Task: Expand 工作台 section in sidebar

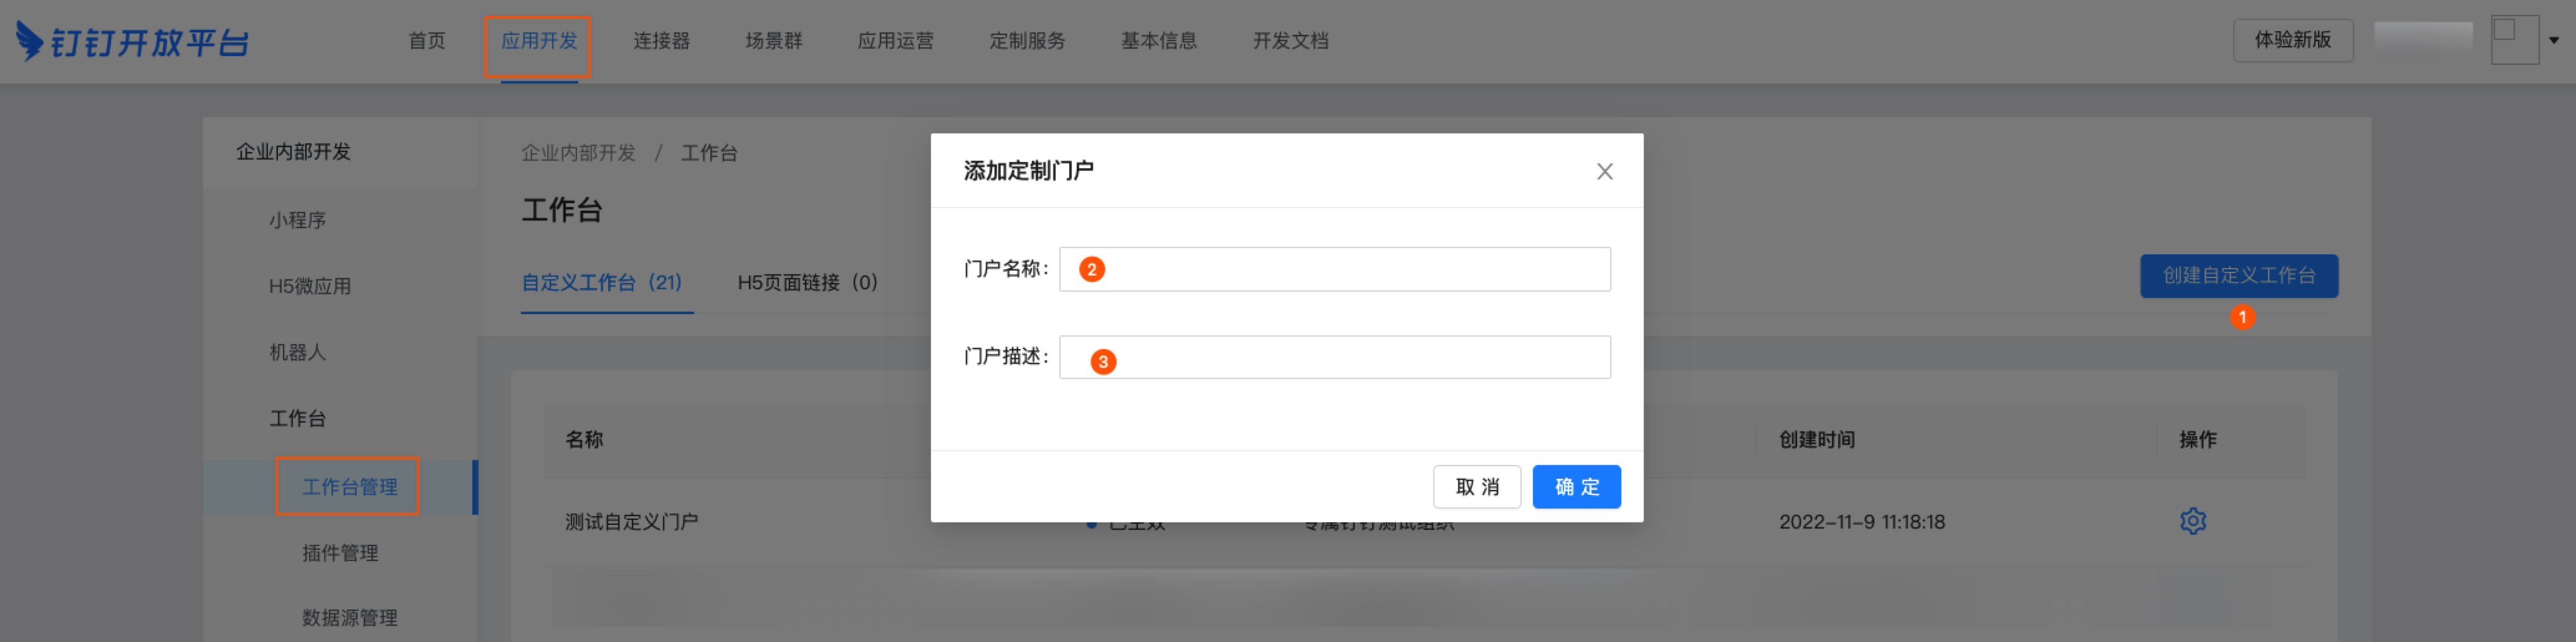Action: click(297, 419)
